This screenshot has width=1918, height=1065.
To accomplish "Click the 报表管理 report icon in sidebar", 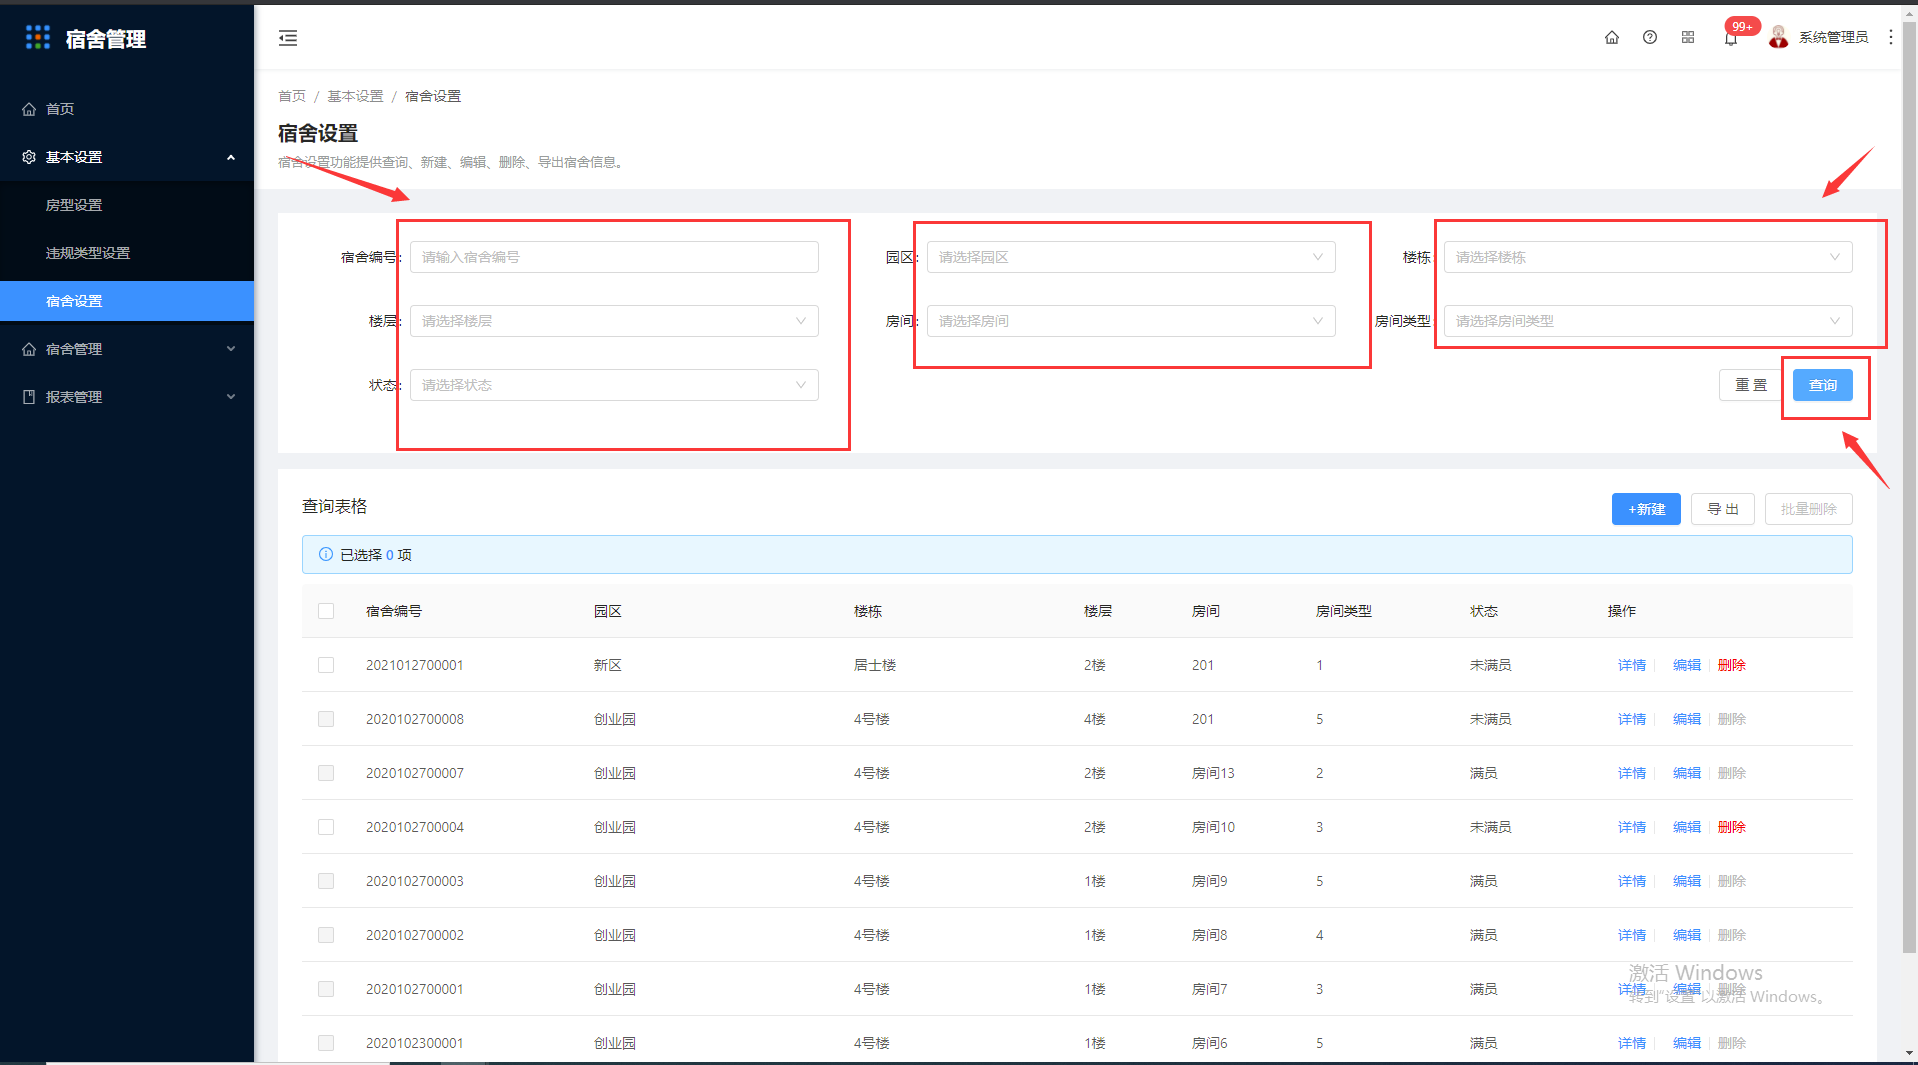I will (29, 397).
